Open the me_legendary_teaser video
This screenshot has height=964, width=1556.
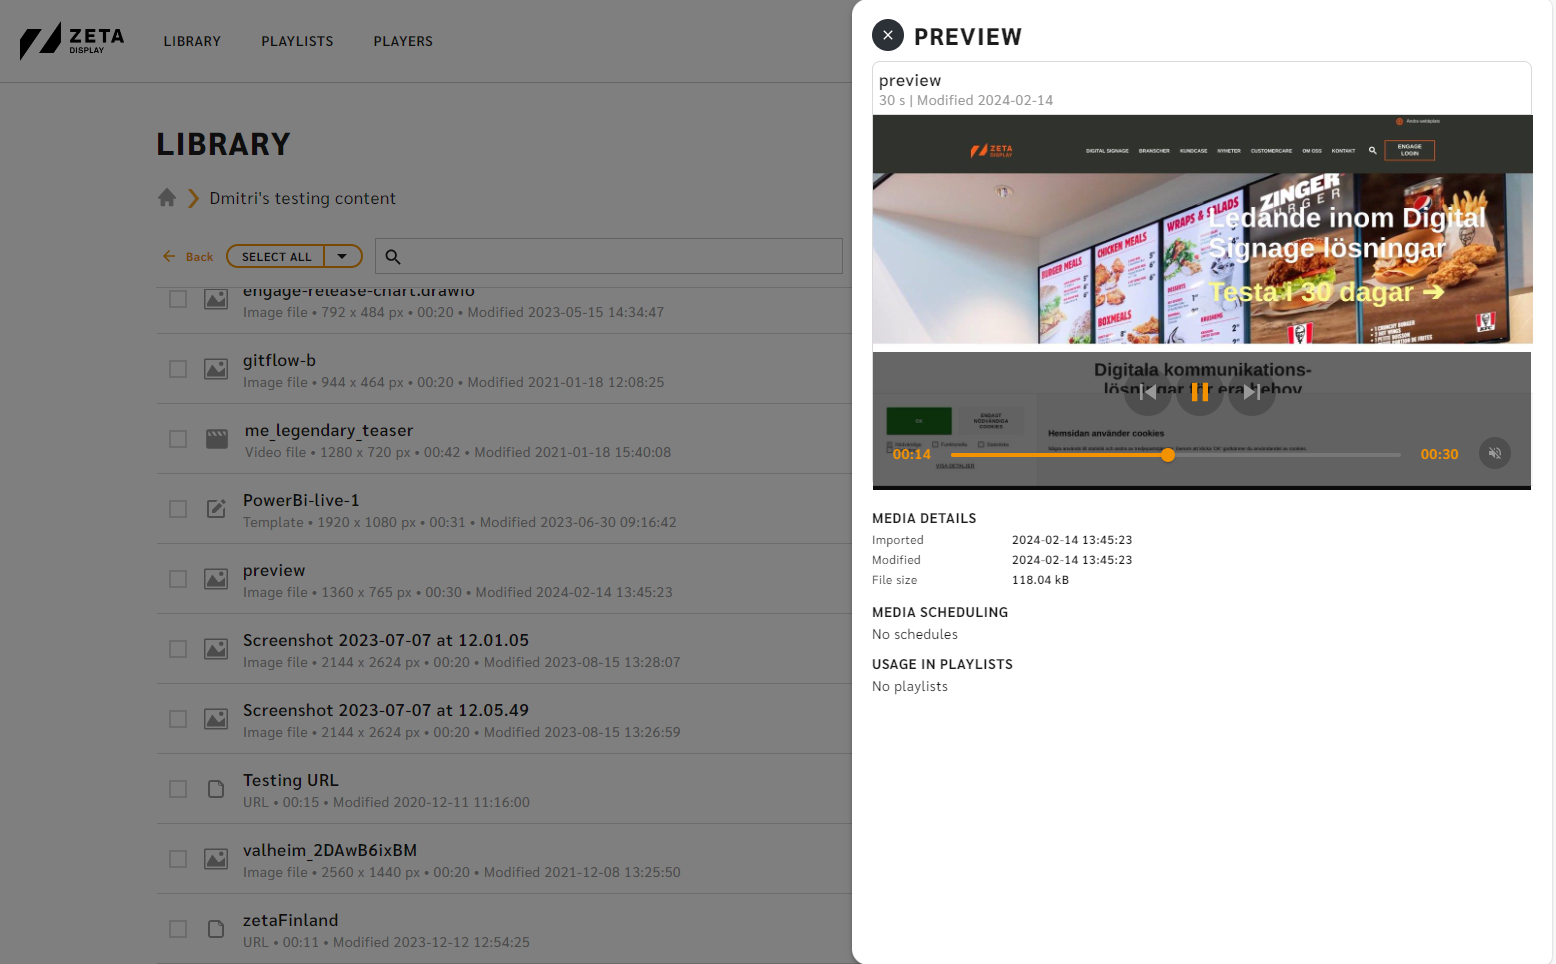(329, 430)
